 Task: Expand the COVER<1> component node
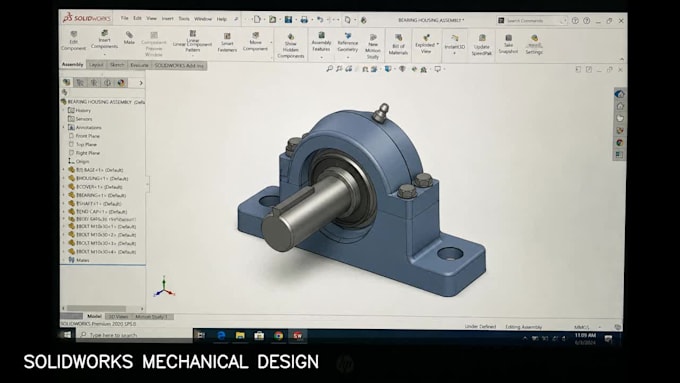point(64,187)
